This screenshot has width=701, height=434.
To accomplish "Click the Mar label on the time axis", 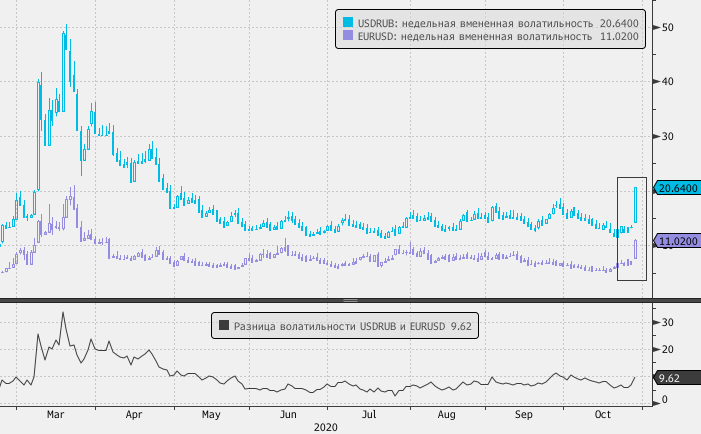I will 56,413.
